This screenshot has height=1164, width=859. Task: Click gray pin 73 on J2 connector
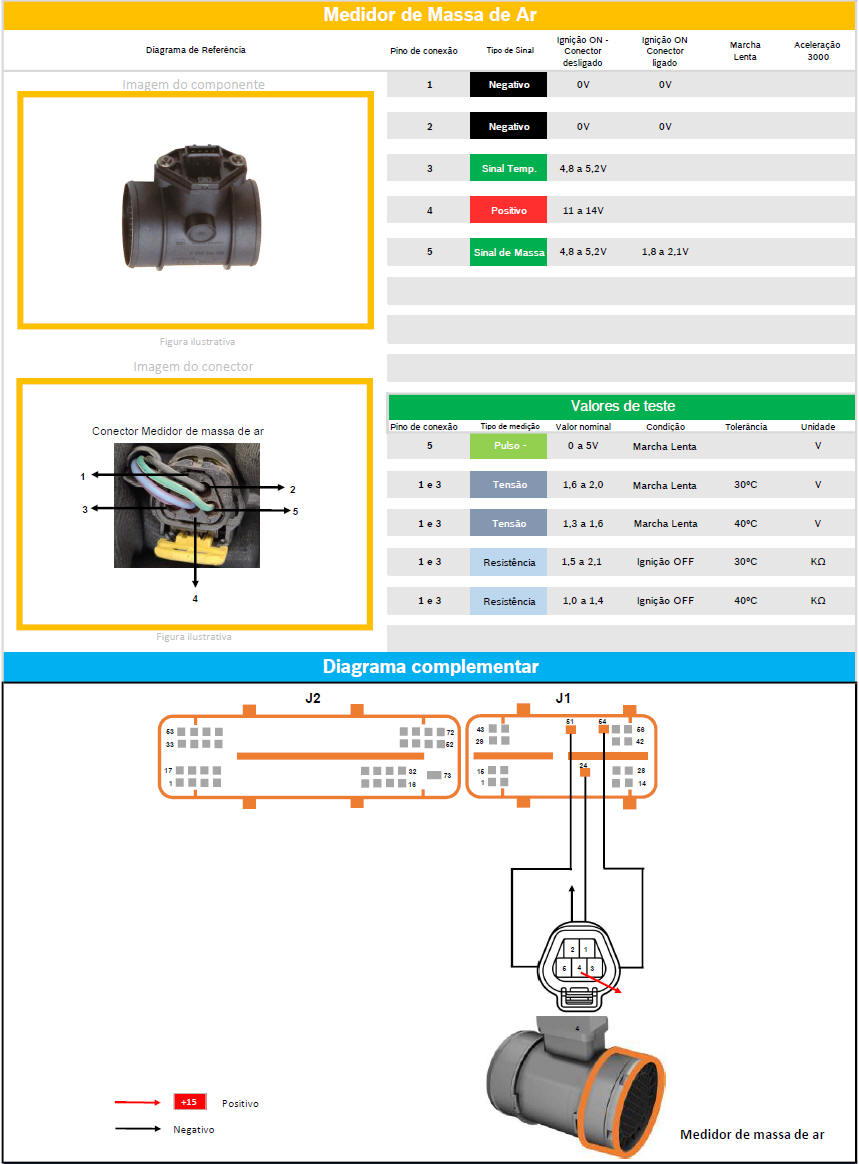[433, 775]
